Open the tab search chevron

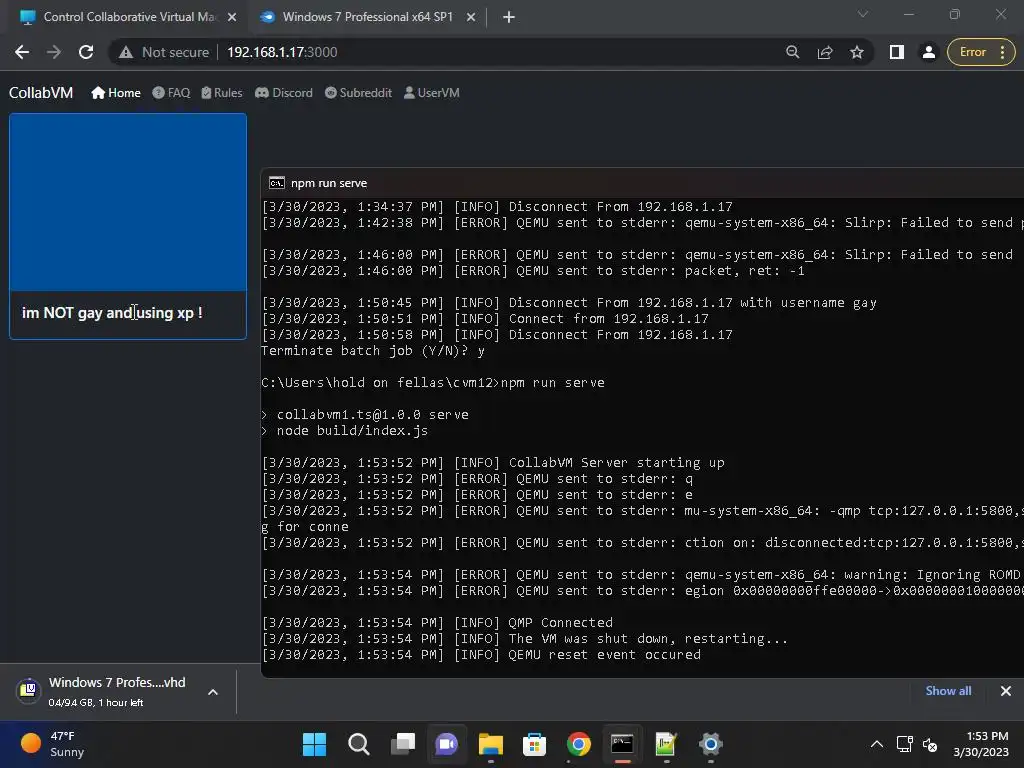(863, 14)
